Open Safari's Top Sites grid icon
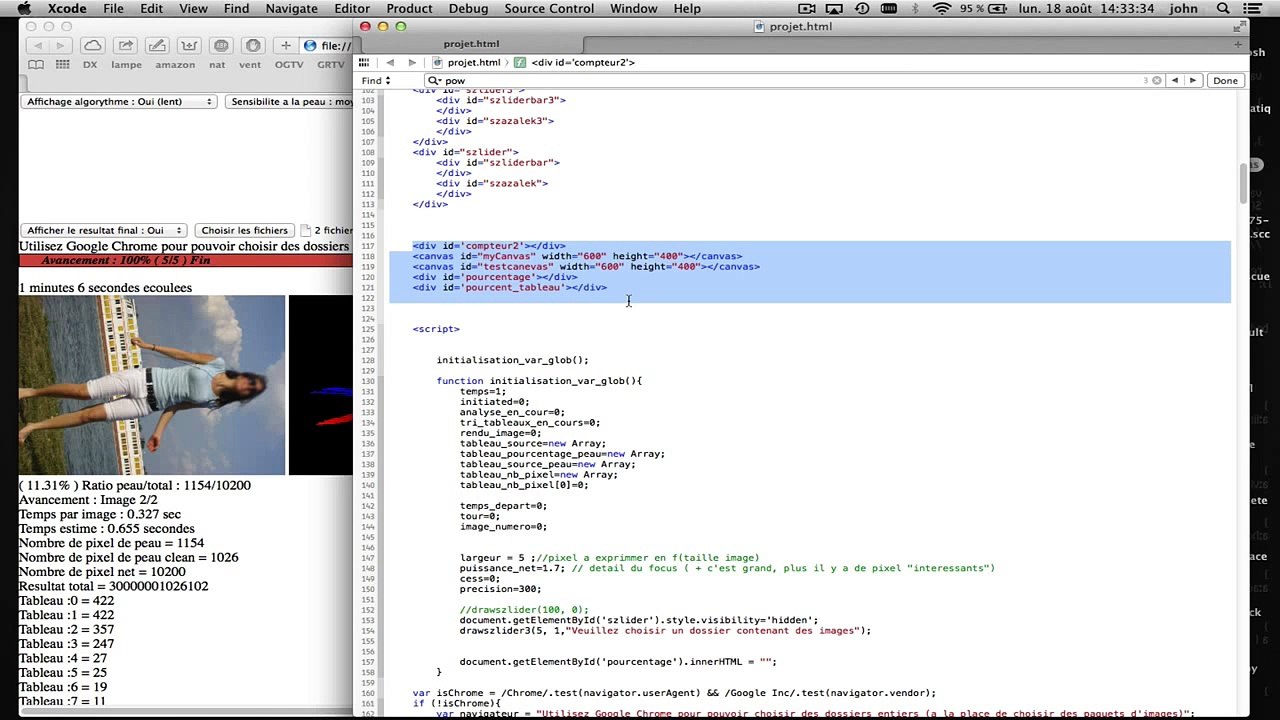 point(62,65)
